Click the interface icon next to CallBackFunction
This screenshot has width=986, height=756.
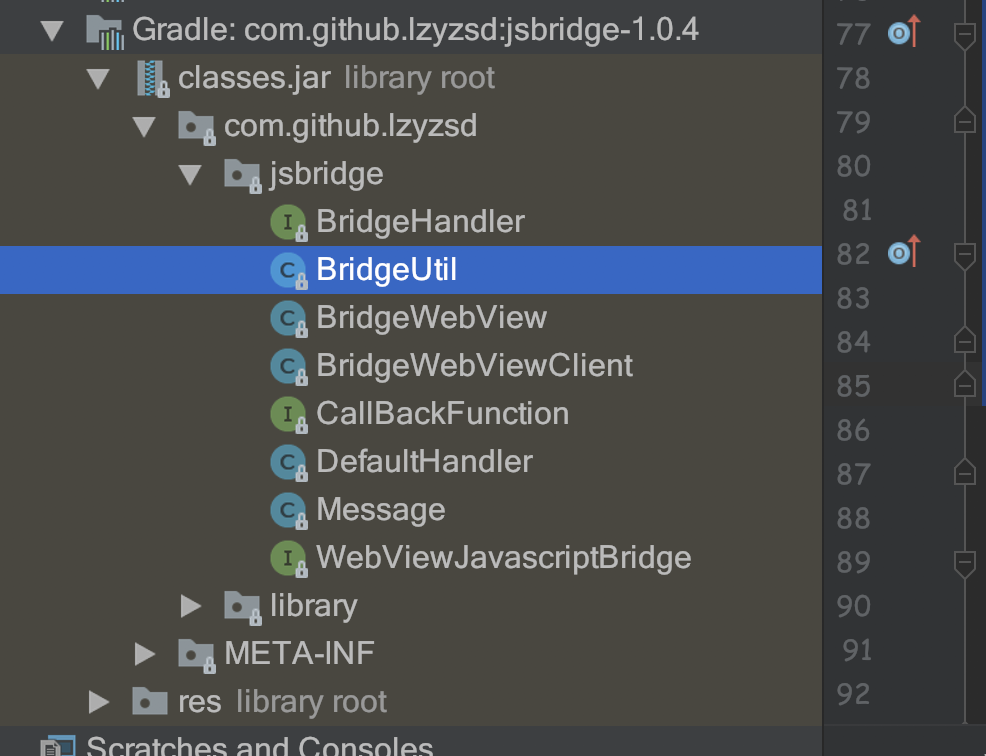point(286,414)
